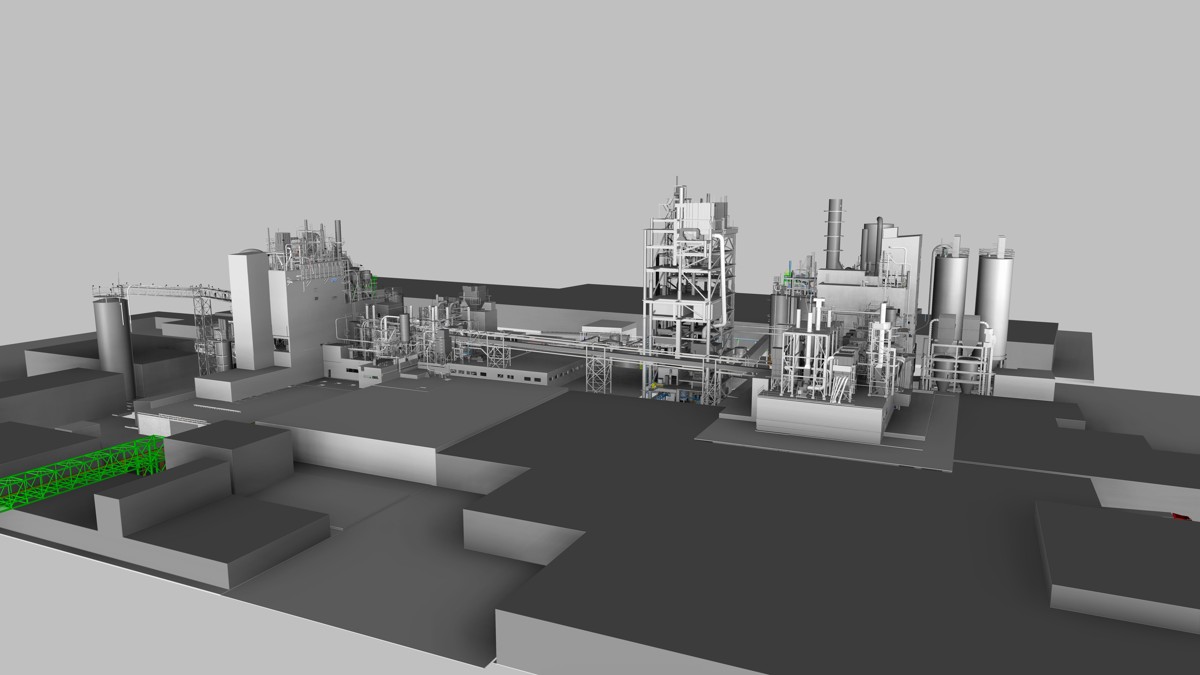This screenshot has width=1200, height=675.
Task: Click the raised platform with white piping
Action: point(820,410)
